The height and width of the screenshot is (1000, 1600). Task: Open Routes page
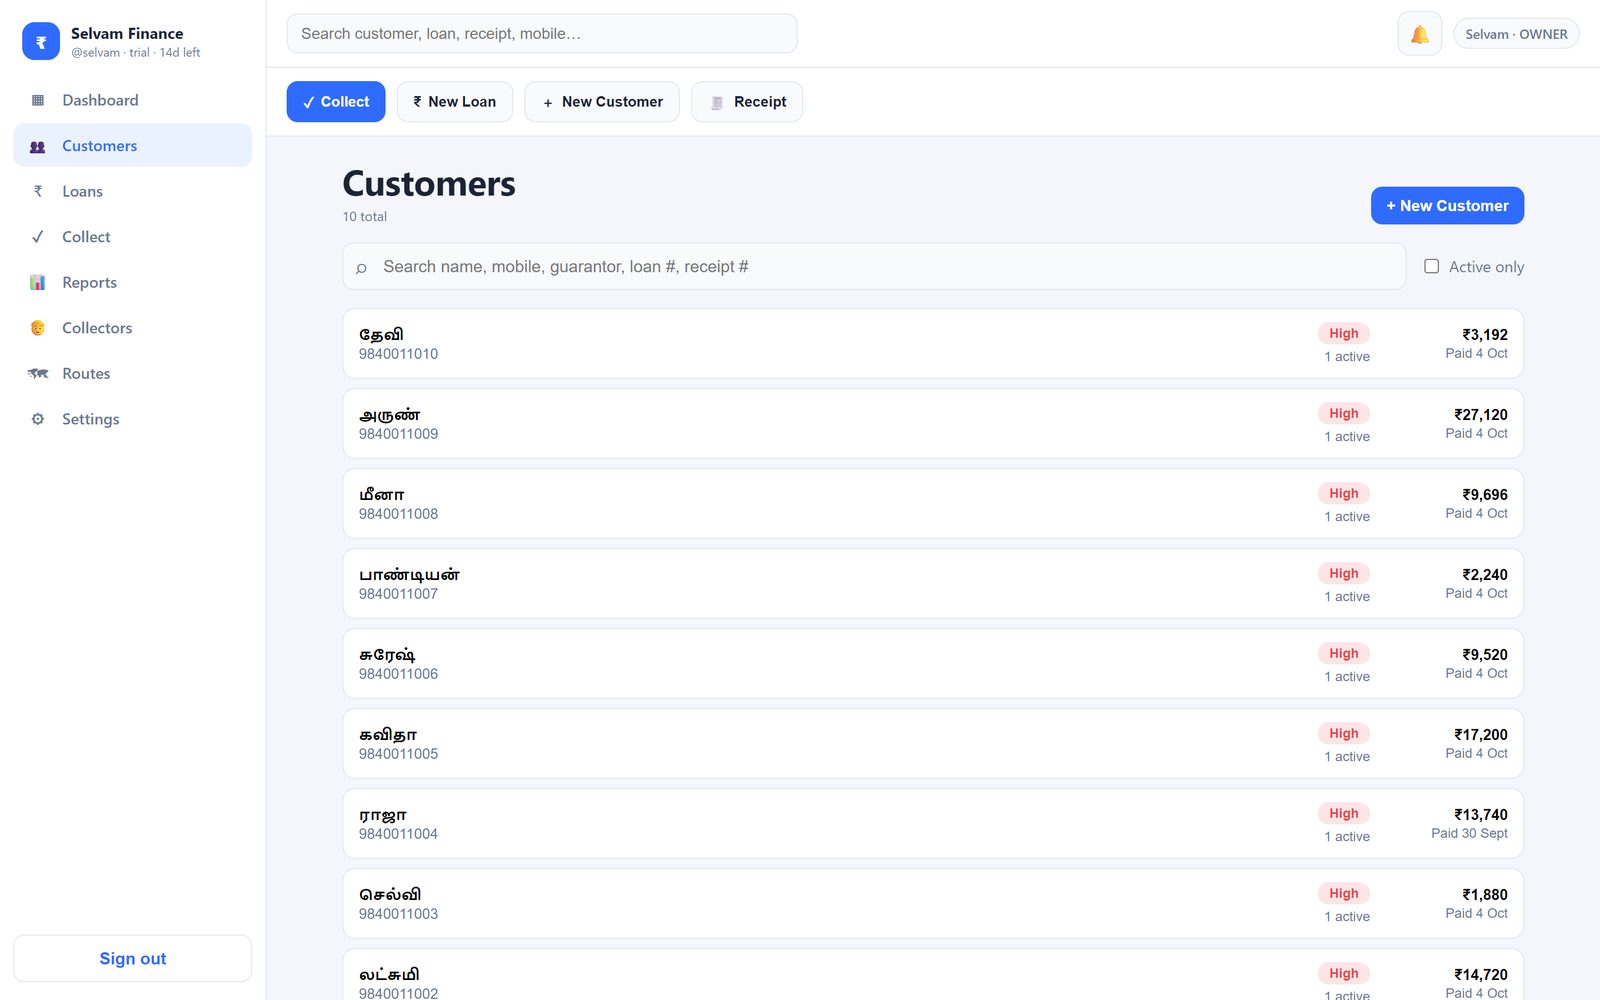[x=132, y=373]
